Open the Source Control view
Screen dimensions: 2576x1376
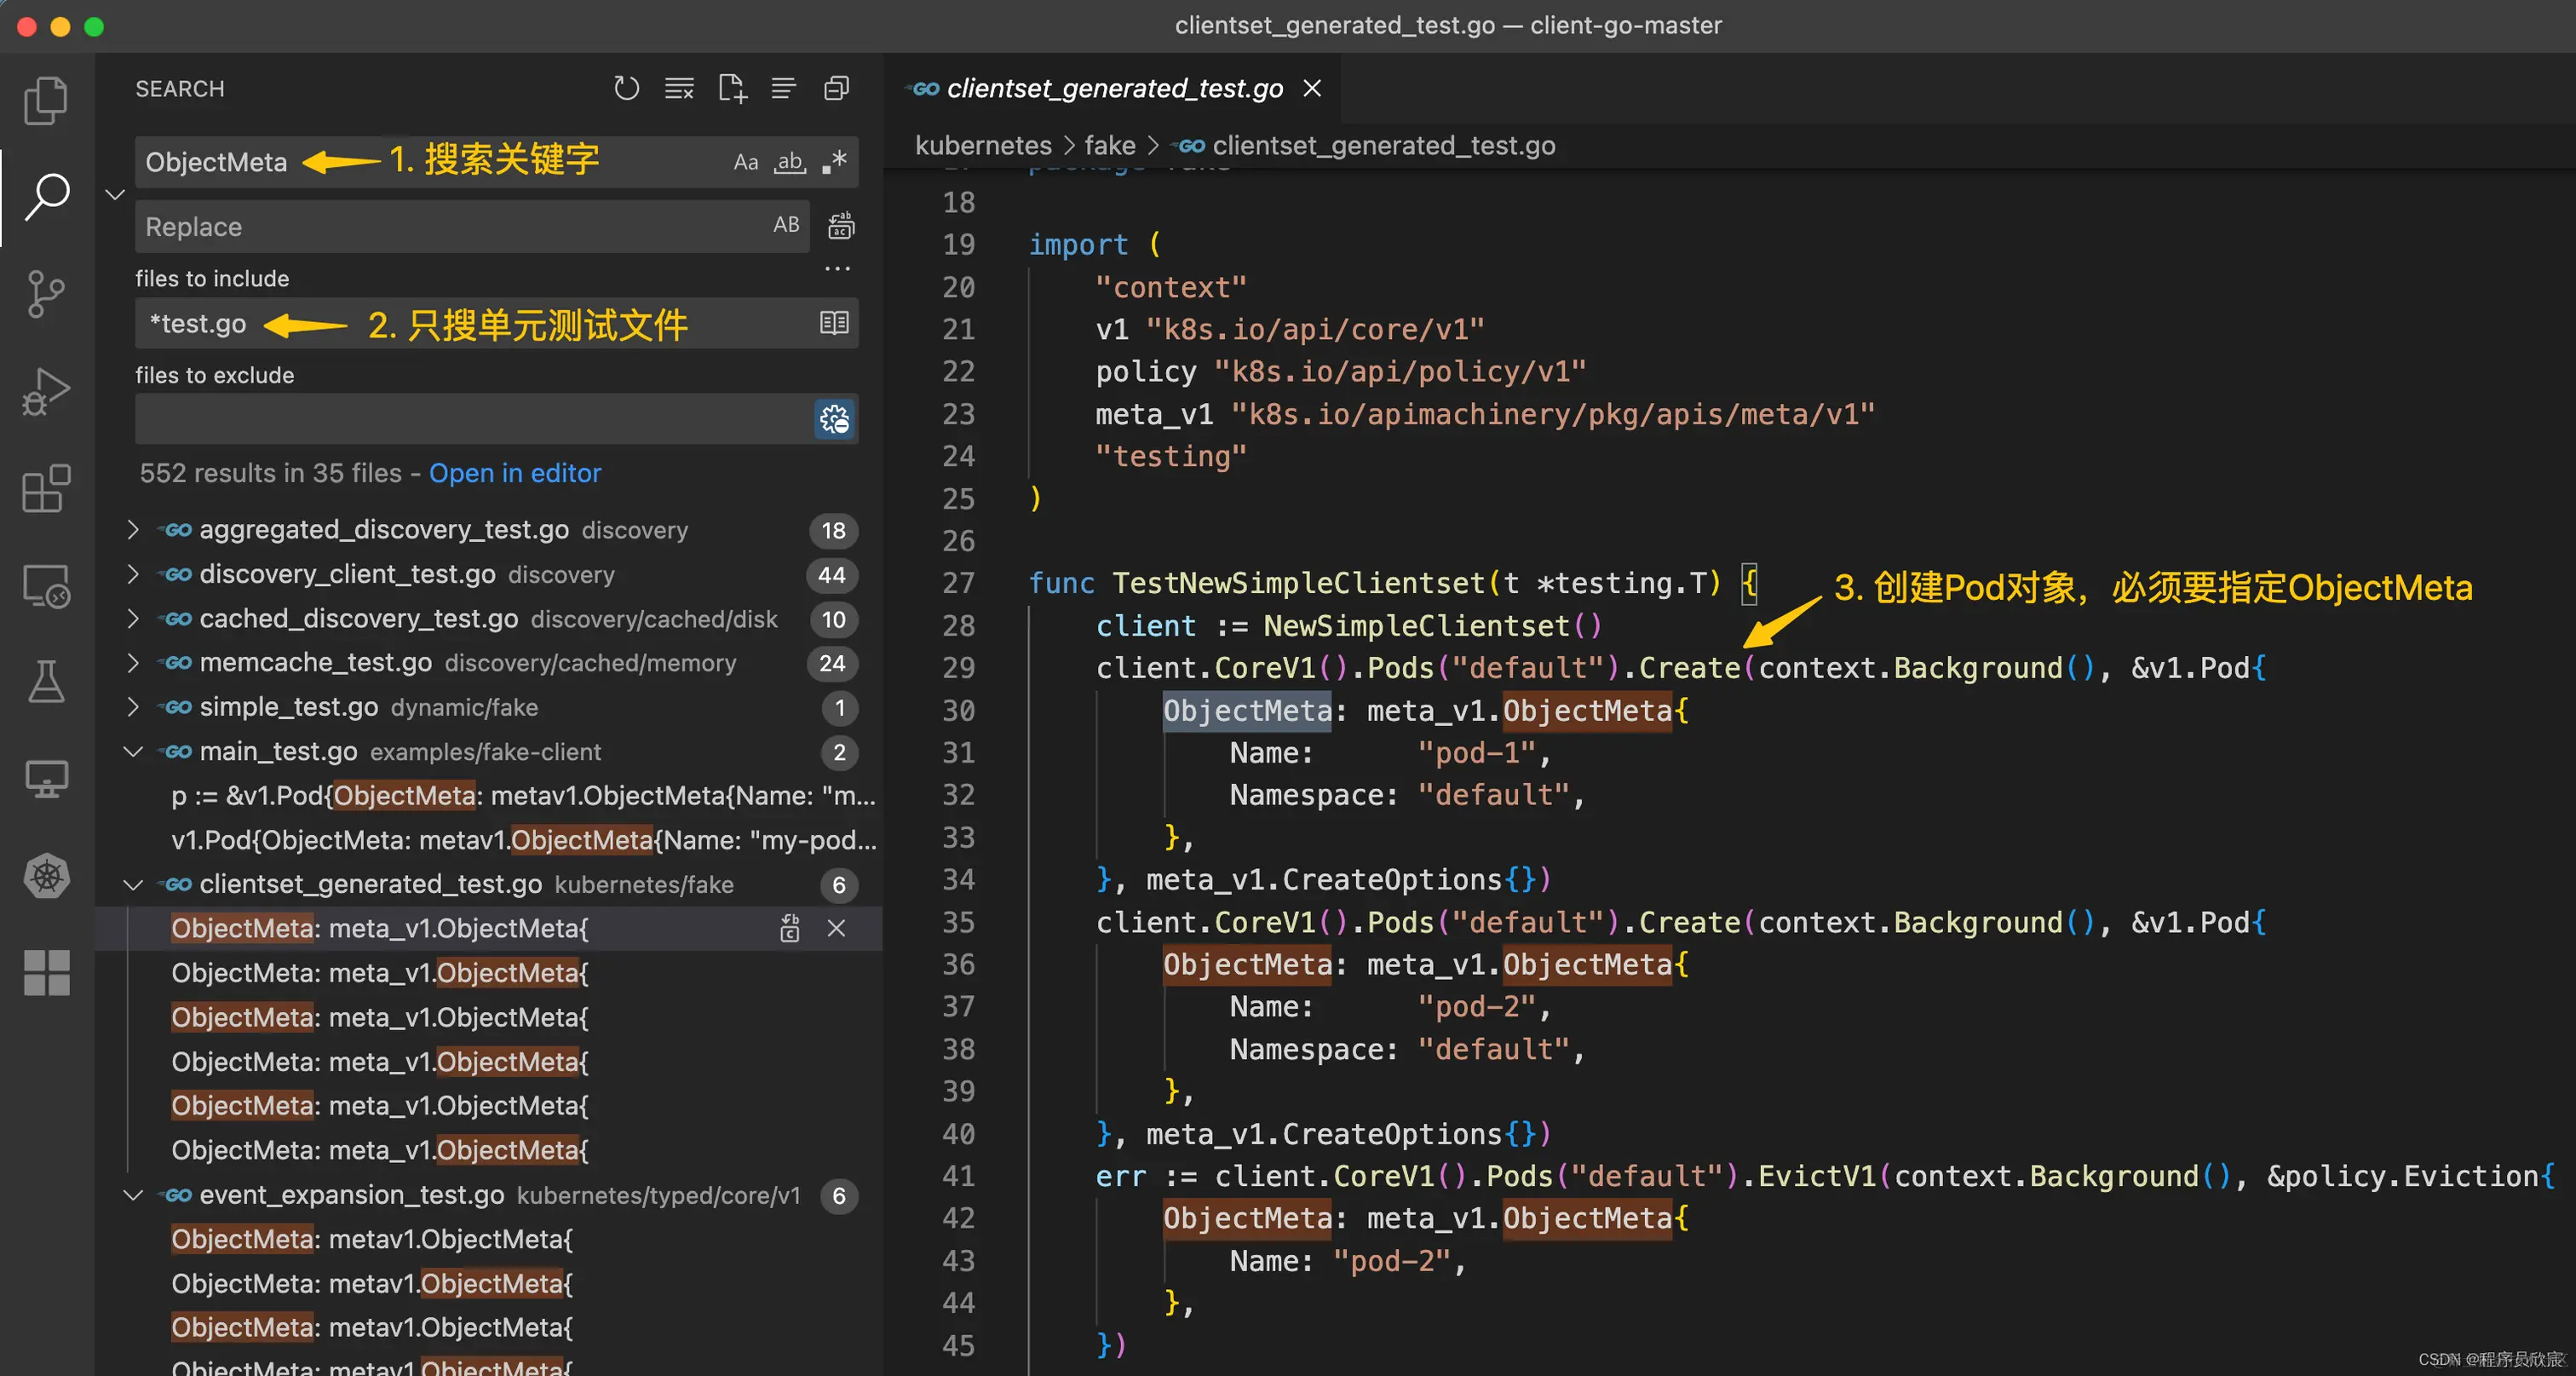point(46,294)
